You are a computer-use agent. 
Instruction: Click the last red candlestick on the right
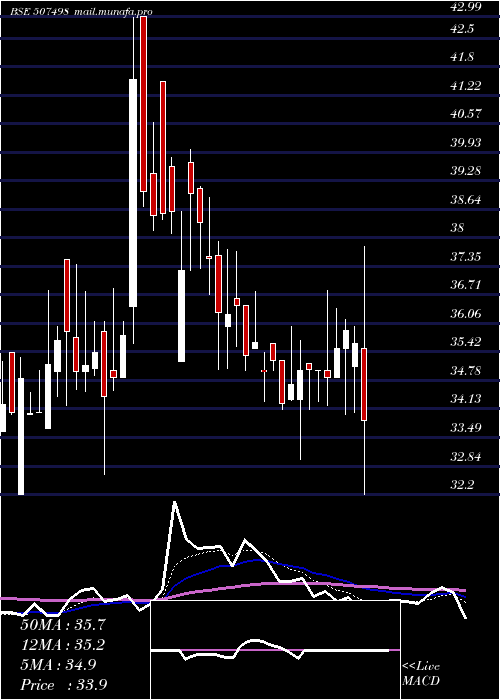pyautogui.click(x=364, y=384)
